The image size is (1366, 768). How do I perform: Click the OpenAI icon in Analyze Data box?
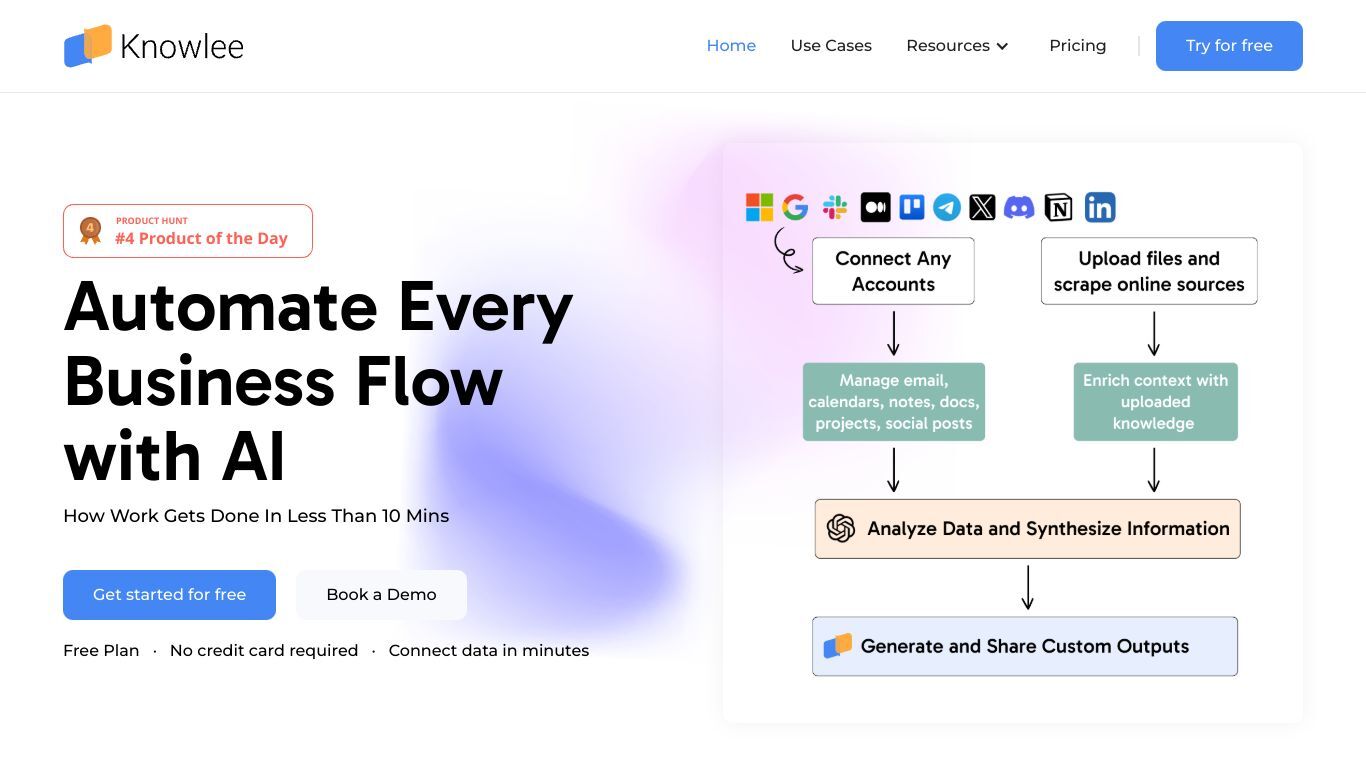click(841, 529)
